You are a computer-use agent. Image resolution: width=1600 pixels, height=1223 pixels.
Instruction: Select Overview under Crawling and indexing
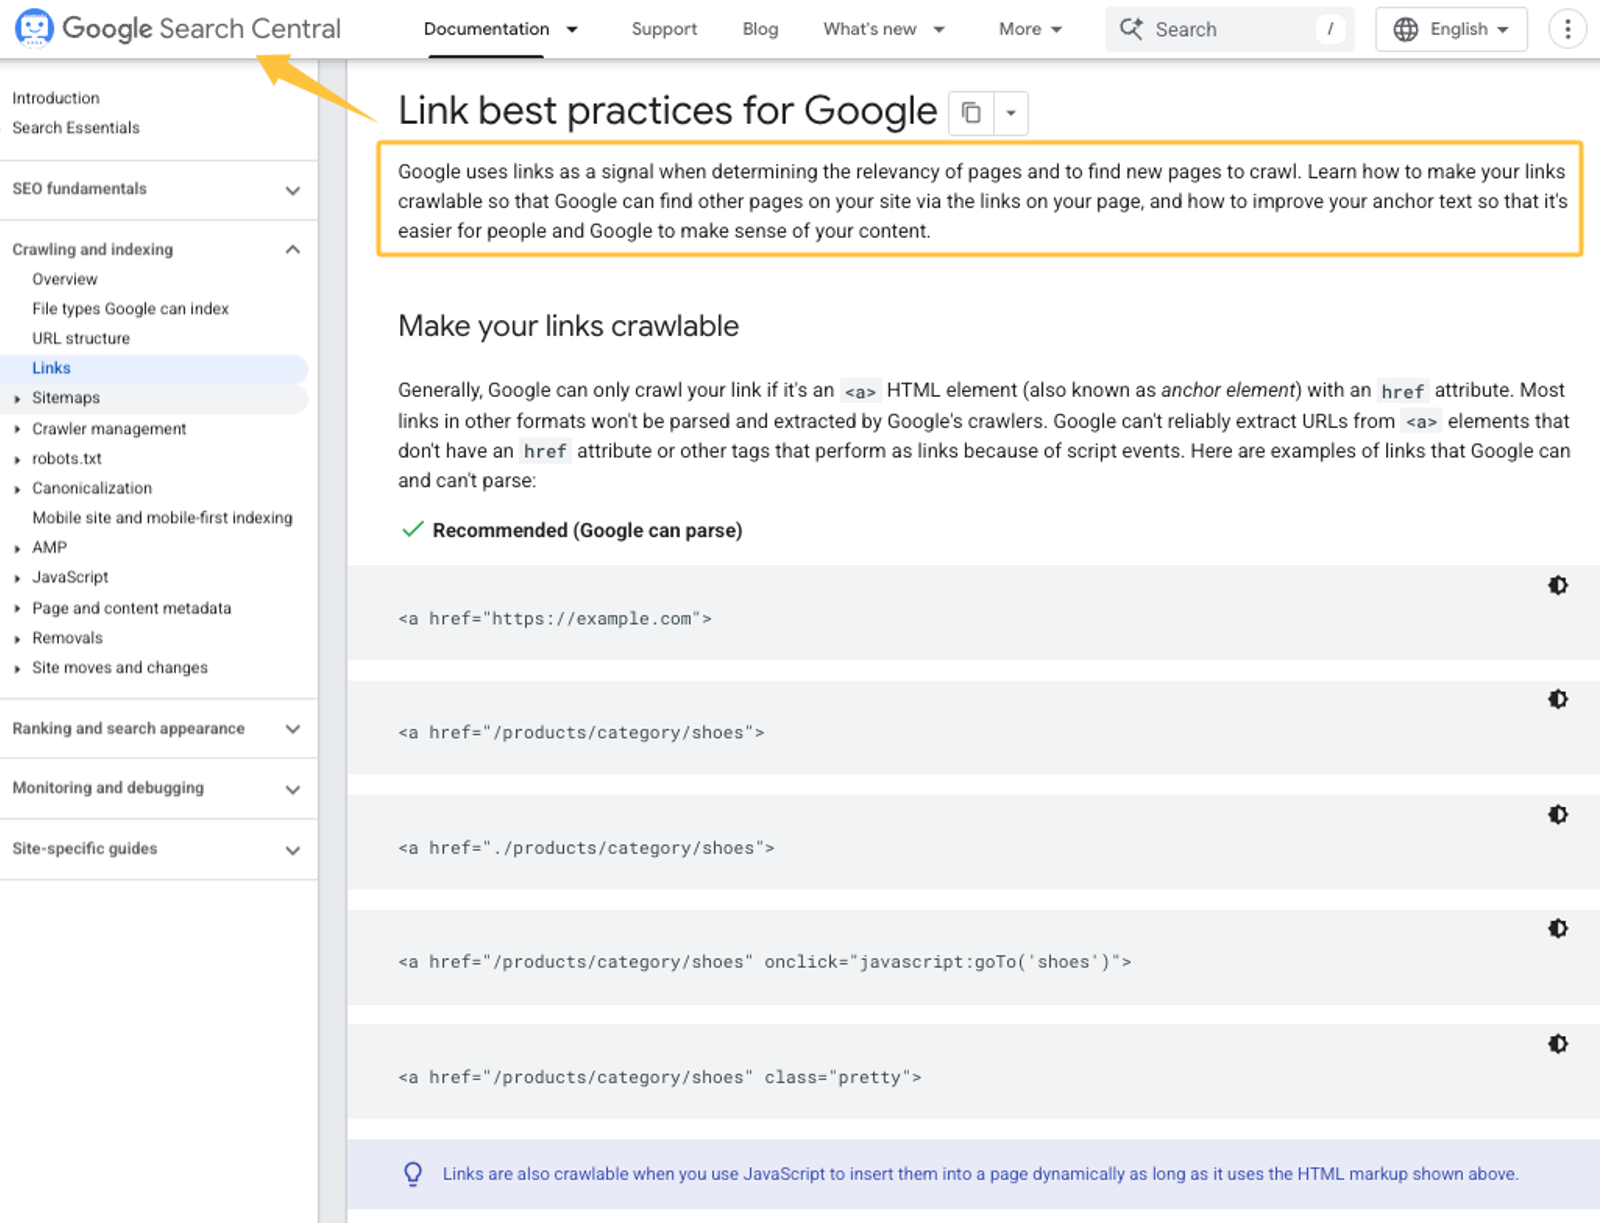[x=65, y=279]
